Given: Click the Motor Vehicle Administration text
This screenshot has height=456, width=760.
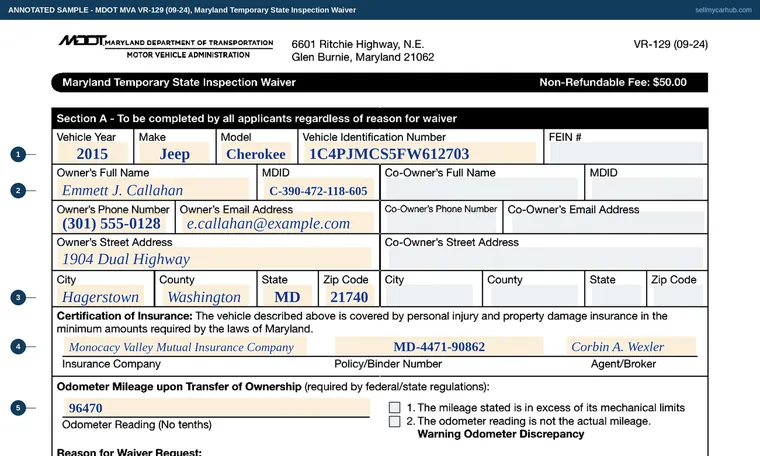Looking at the screenshot, I should pos(188,55).
